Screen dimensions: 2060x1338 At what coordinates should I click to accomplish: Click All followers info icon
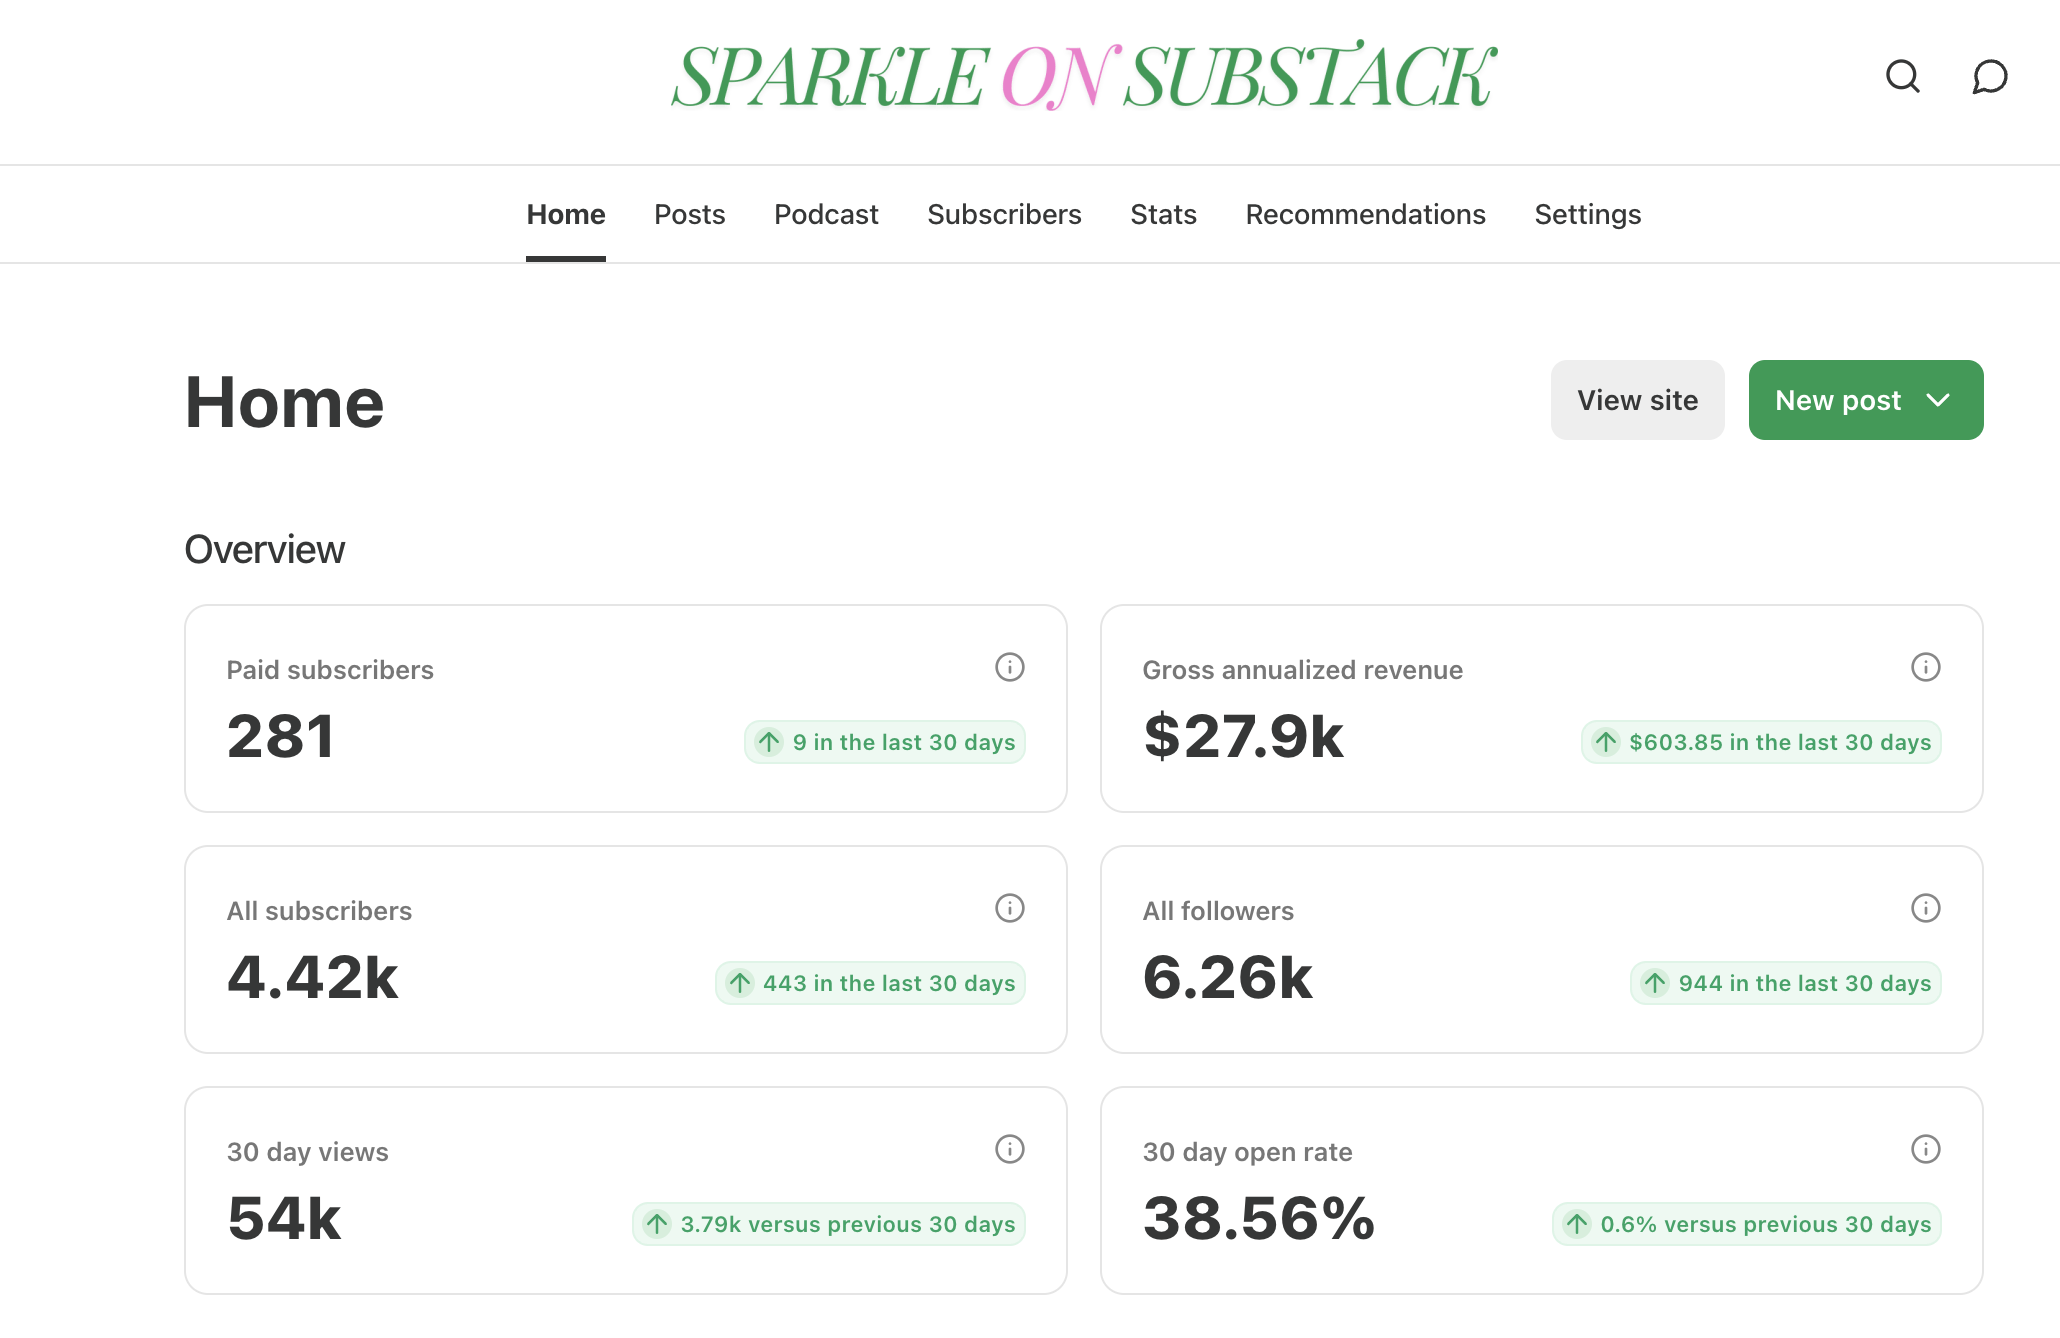click(x=1925, y=908)
